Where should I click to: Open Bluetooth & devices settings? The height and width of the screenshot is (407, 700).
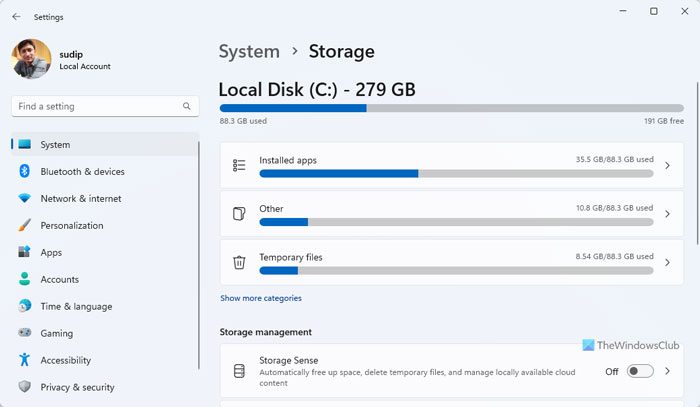tap(83, 171)
